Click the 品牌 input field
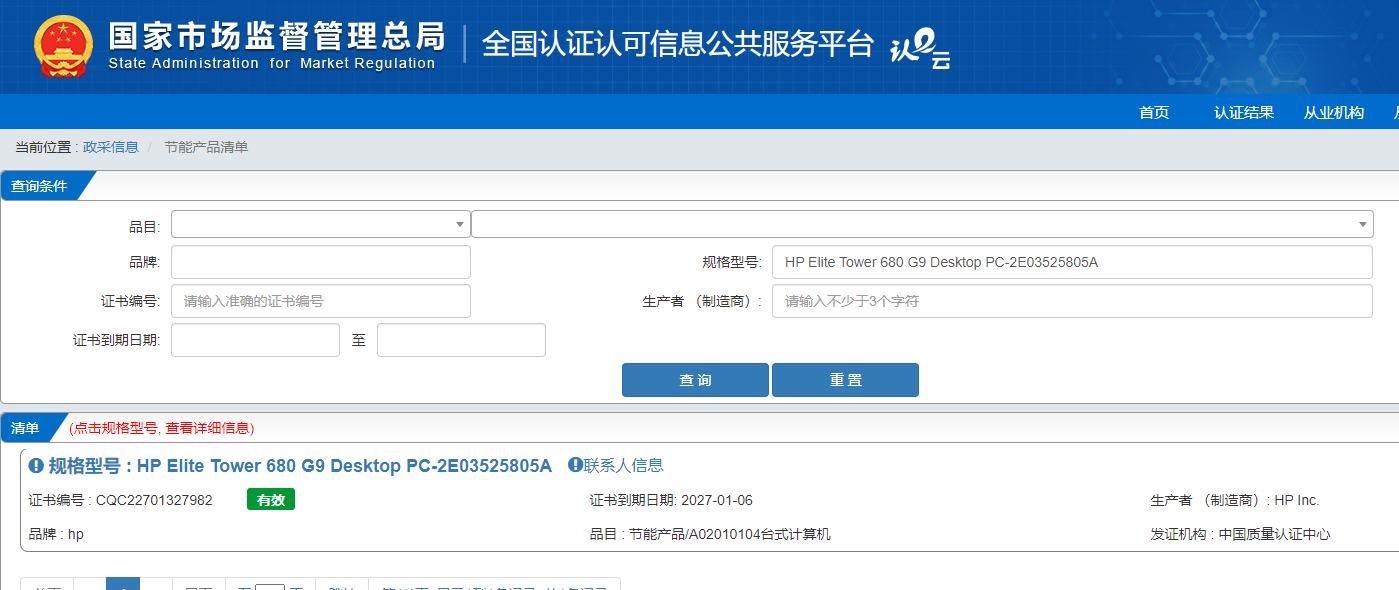Viewport: 1399px width, 590px height. click(x=320, y=262)
